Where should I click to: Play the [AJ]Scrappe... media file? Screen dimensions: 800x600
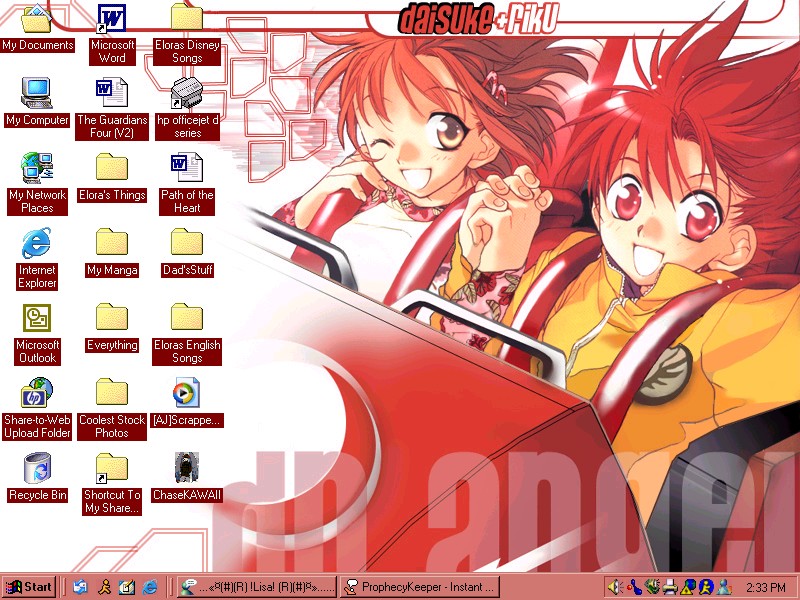186,393
